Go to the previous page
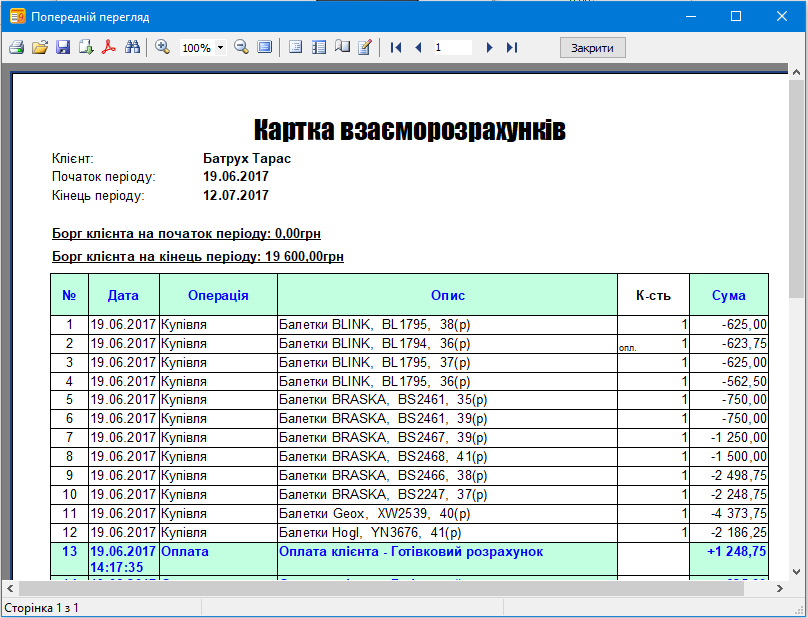This screenshot has width=808, height=618. (x=418, y=47)
